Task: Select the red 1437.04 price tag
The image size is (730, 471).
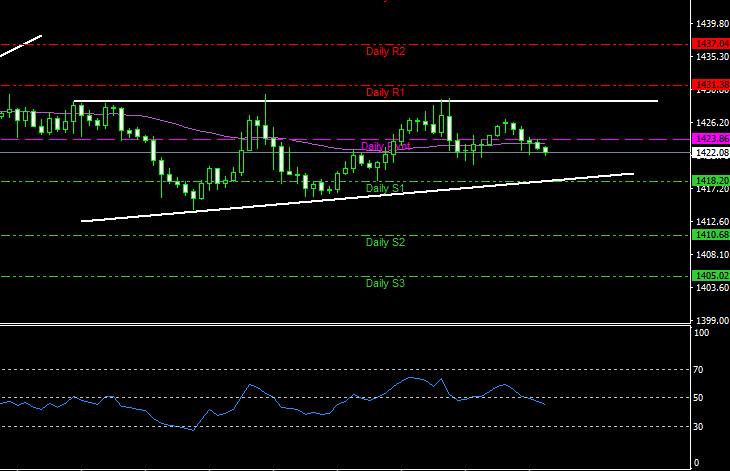Action: coord(711,44)
